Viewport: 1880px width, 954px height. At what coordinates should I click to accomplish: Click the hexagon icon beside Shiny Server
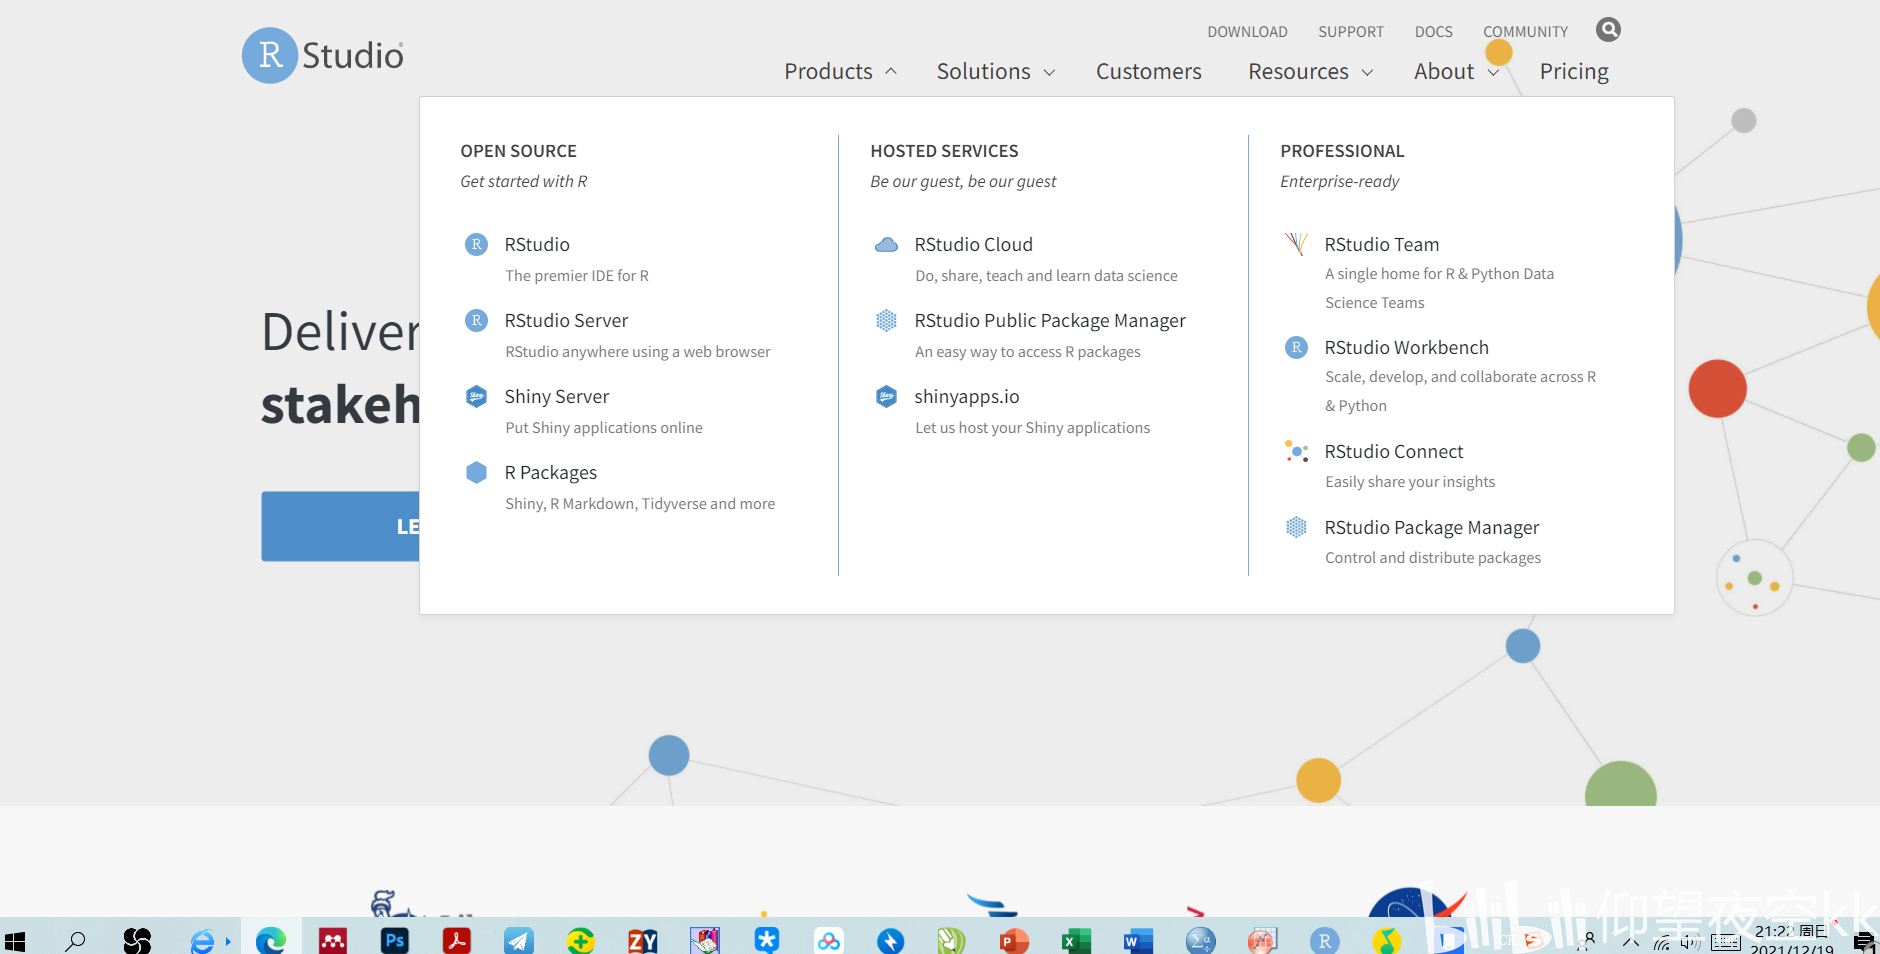pos(477,396)
